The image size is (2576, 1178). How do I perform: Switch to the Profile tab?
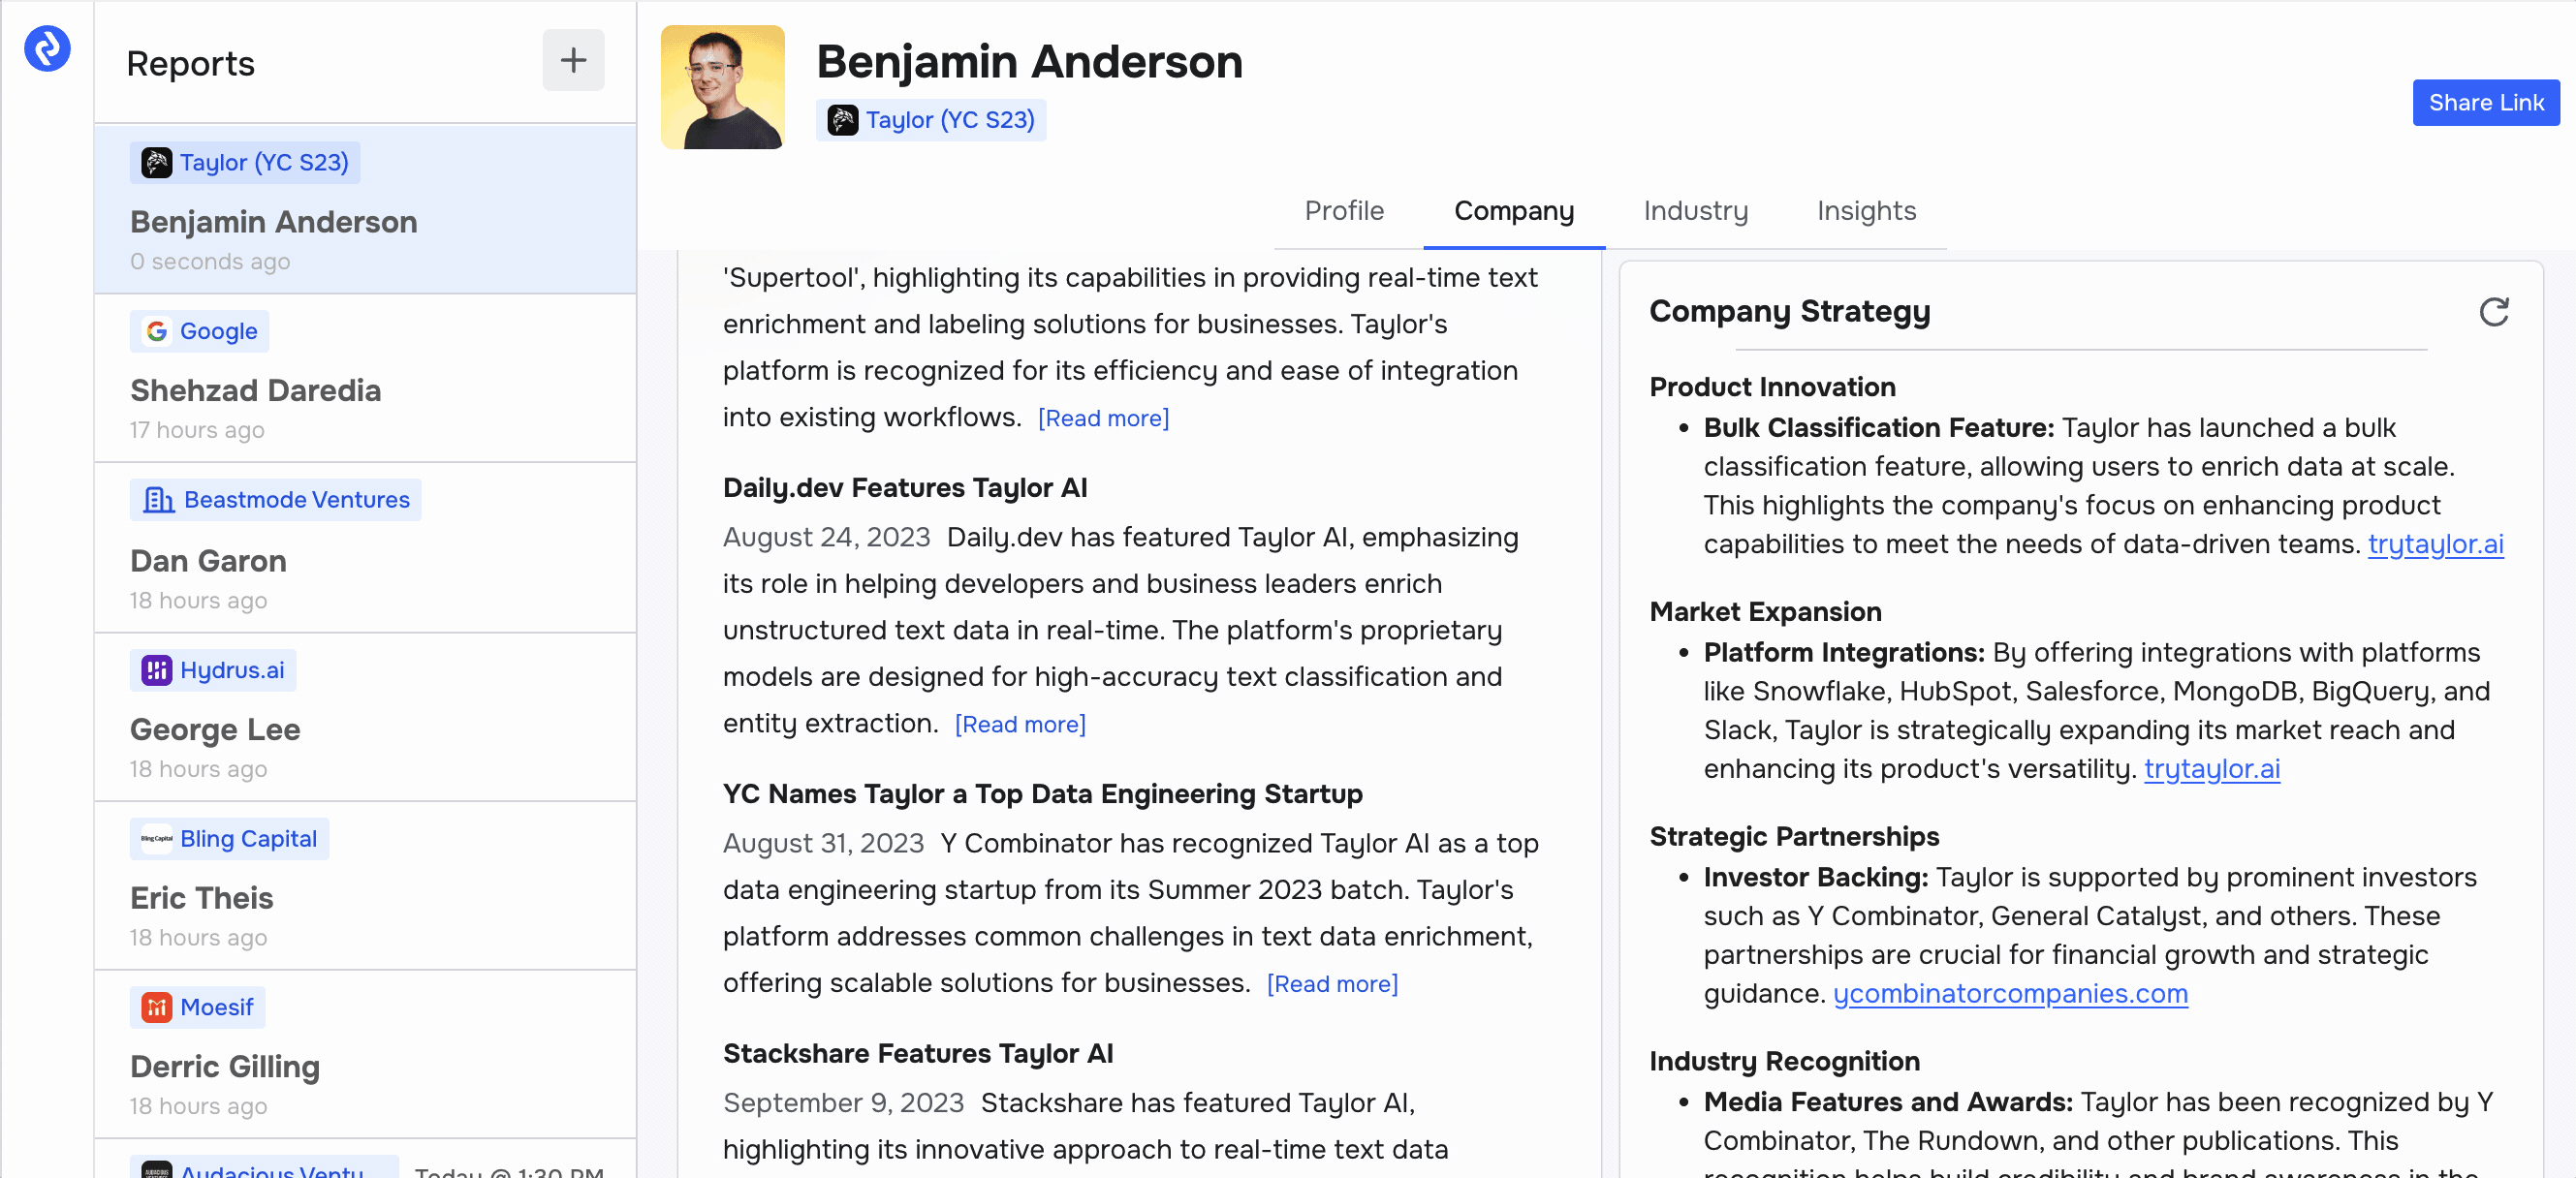coord(1344,211)
